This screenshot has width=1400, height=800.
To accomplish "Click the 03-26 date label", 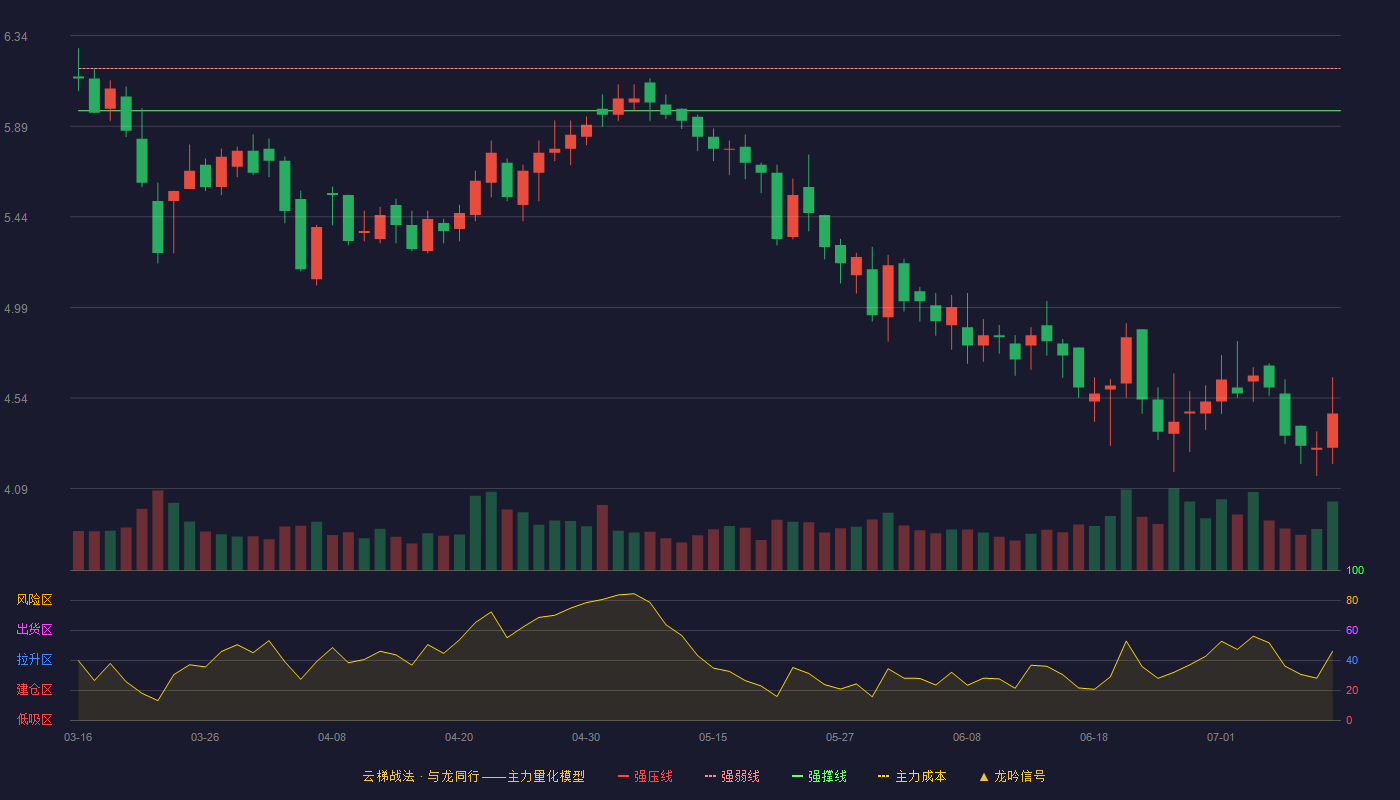I will tap(205, 737).
